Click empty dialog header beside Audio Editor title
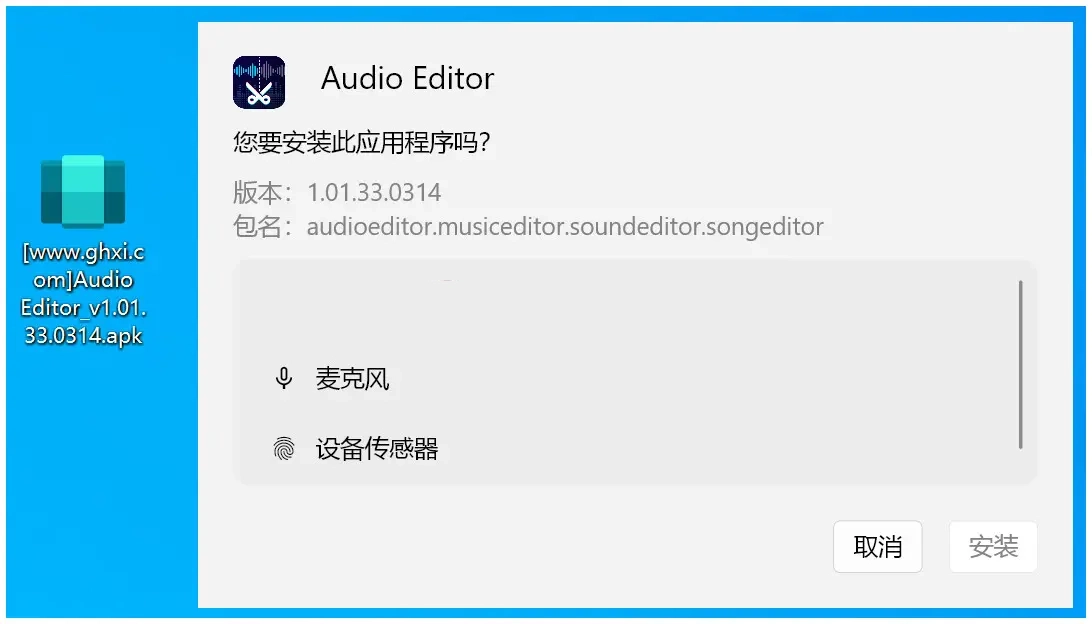Viewport: 1092px width, 624px height. tap(766, 78)
